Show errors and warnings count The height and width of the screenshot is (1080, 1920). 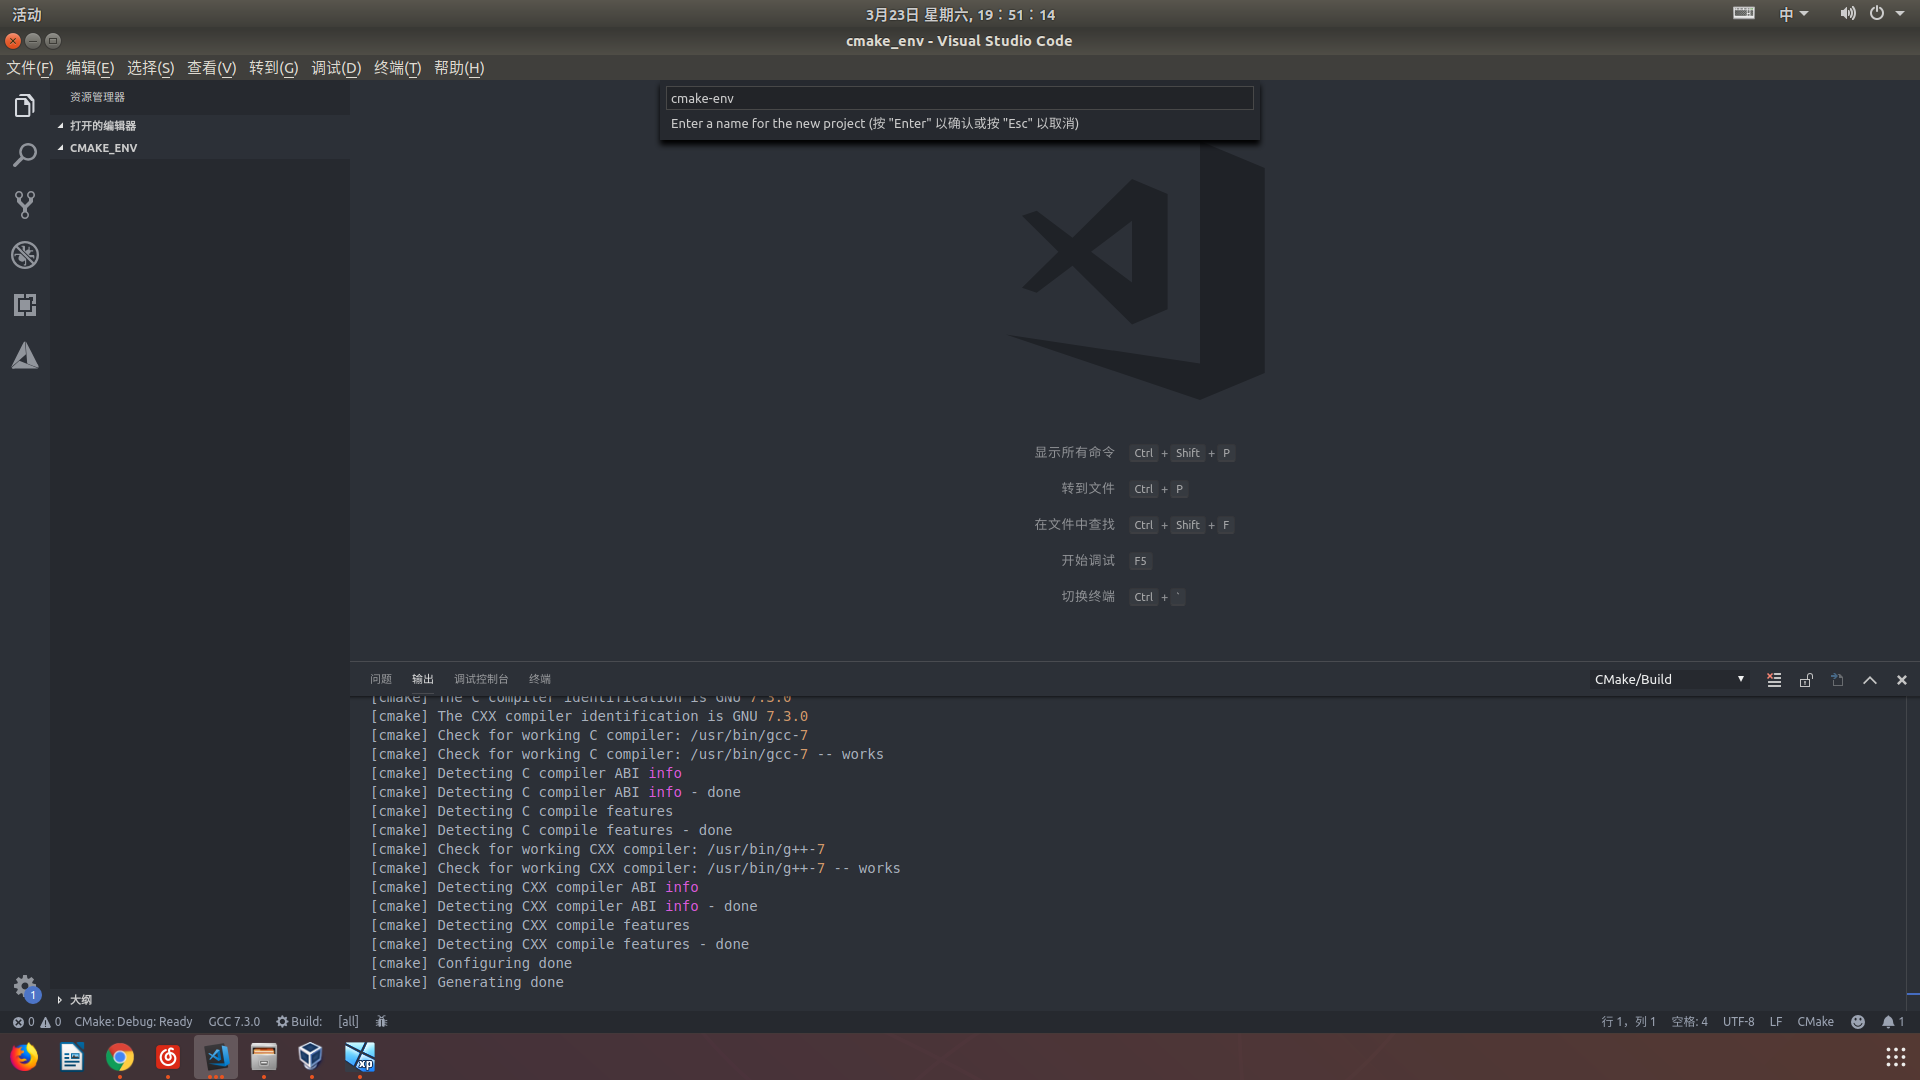coord(37,1021)
